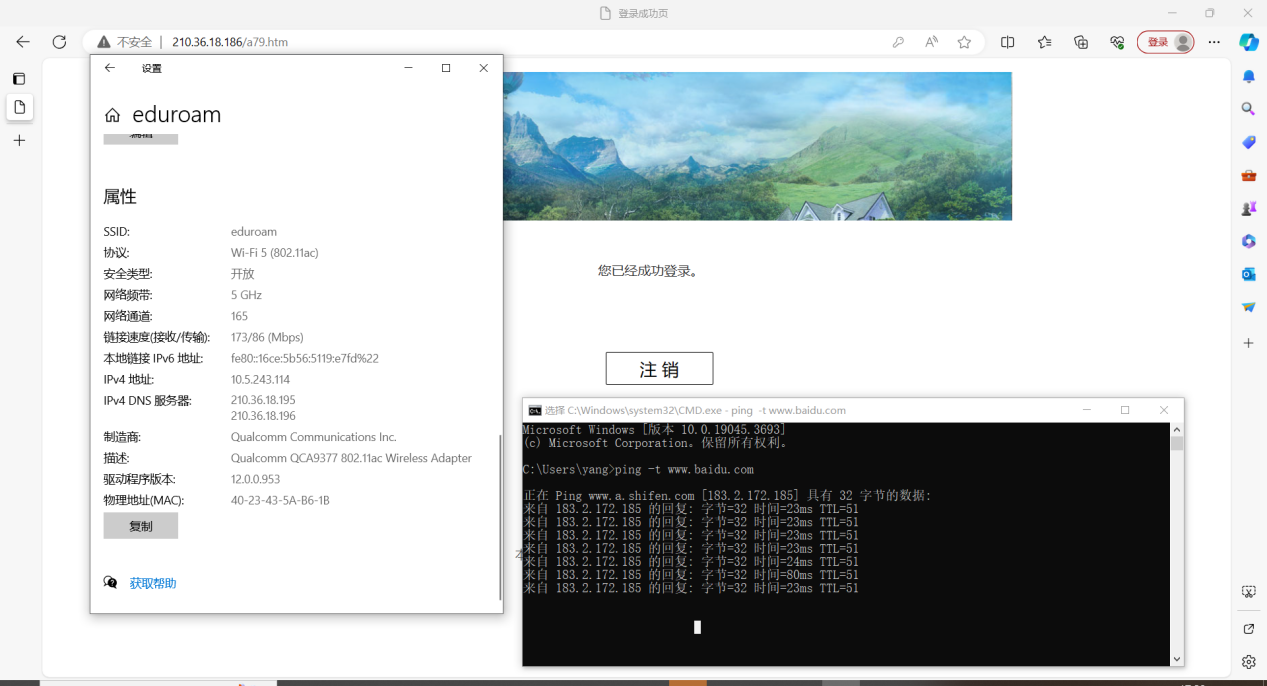This screenshot has height=686, width=1267.
Task: Click the Settings window vertical scrollbar
Action: point(500,520)
